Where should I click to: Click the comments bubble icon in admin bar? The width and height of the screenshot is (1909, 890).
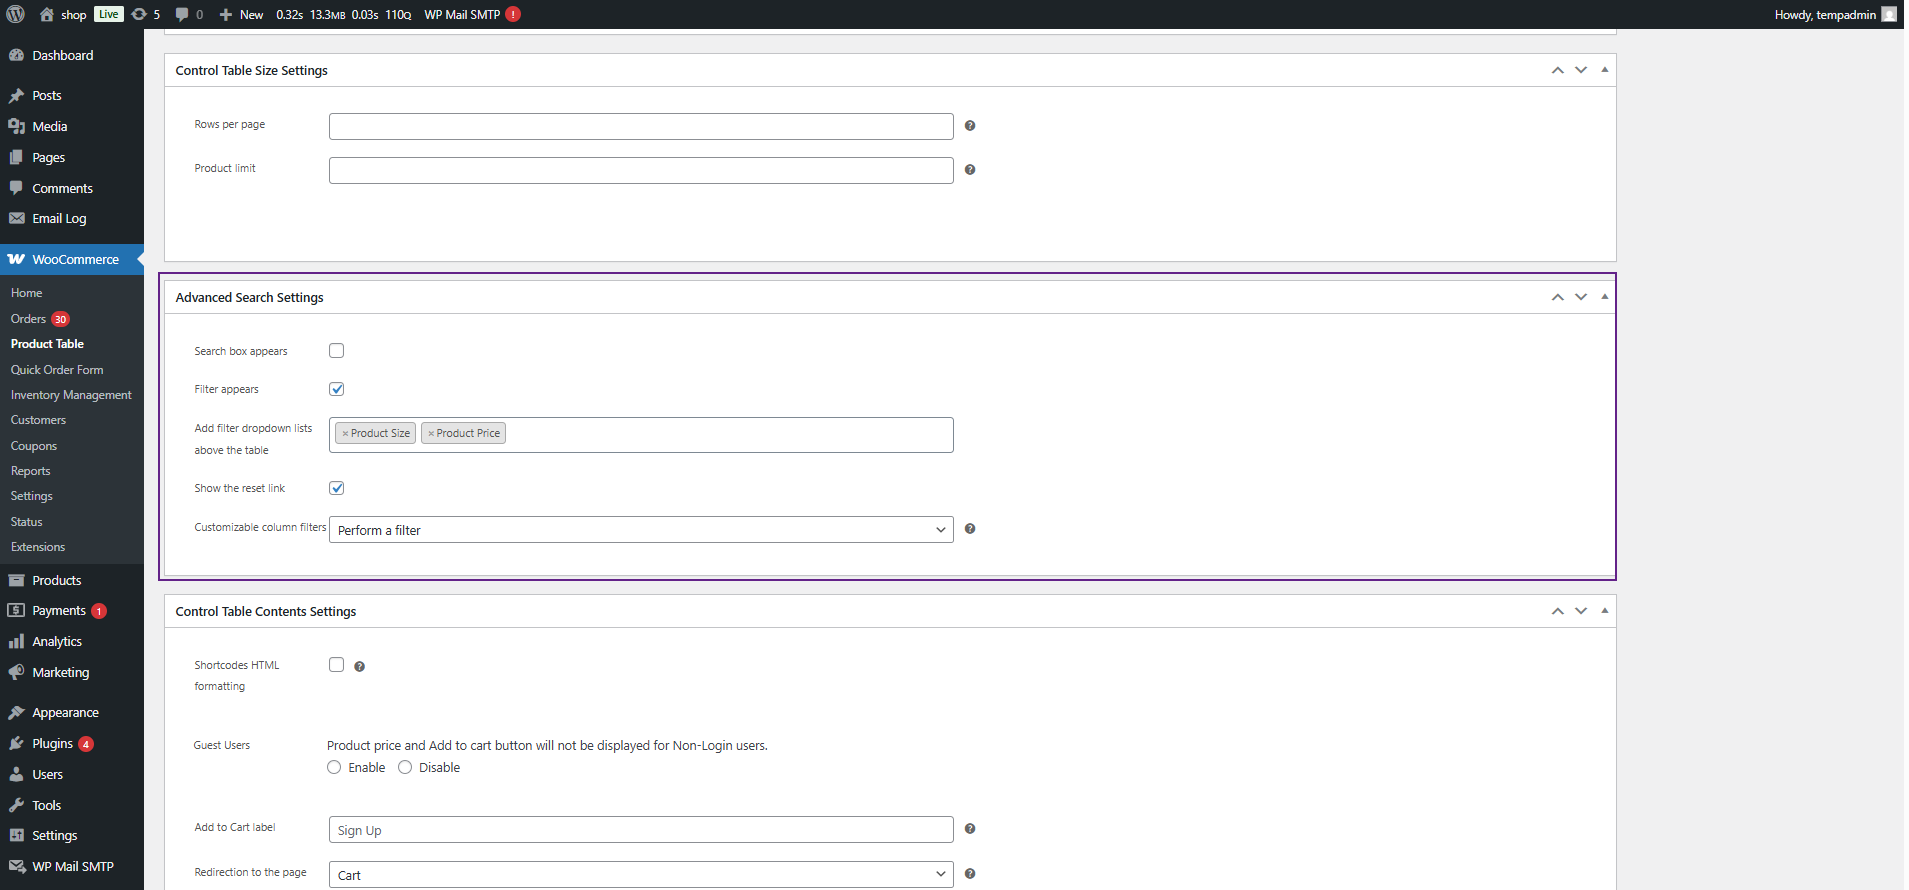[x=187, y=14]
